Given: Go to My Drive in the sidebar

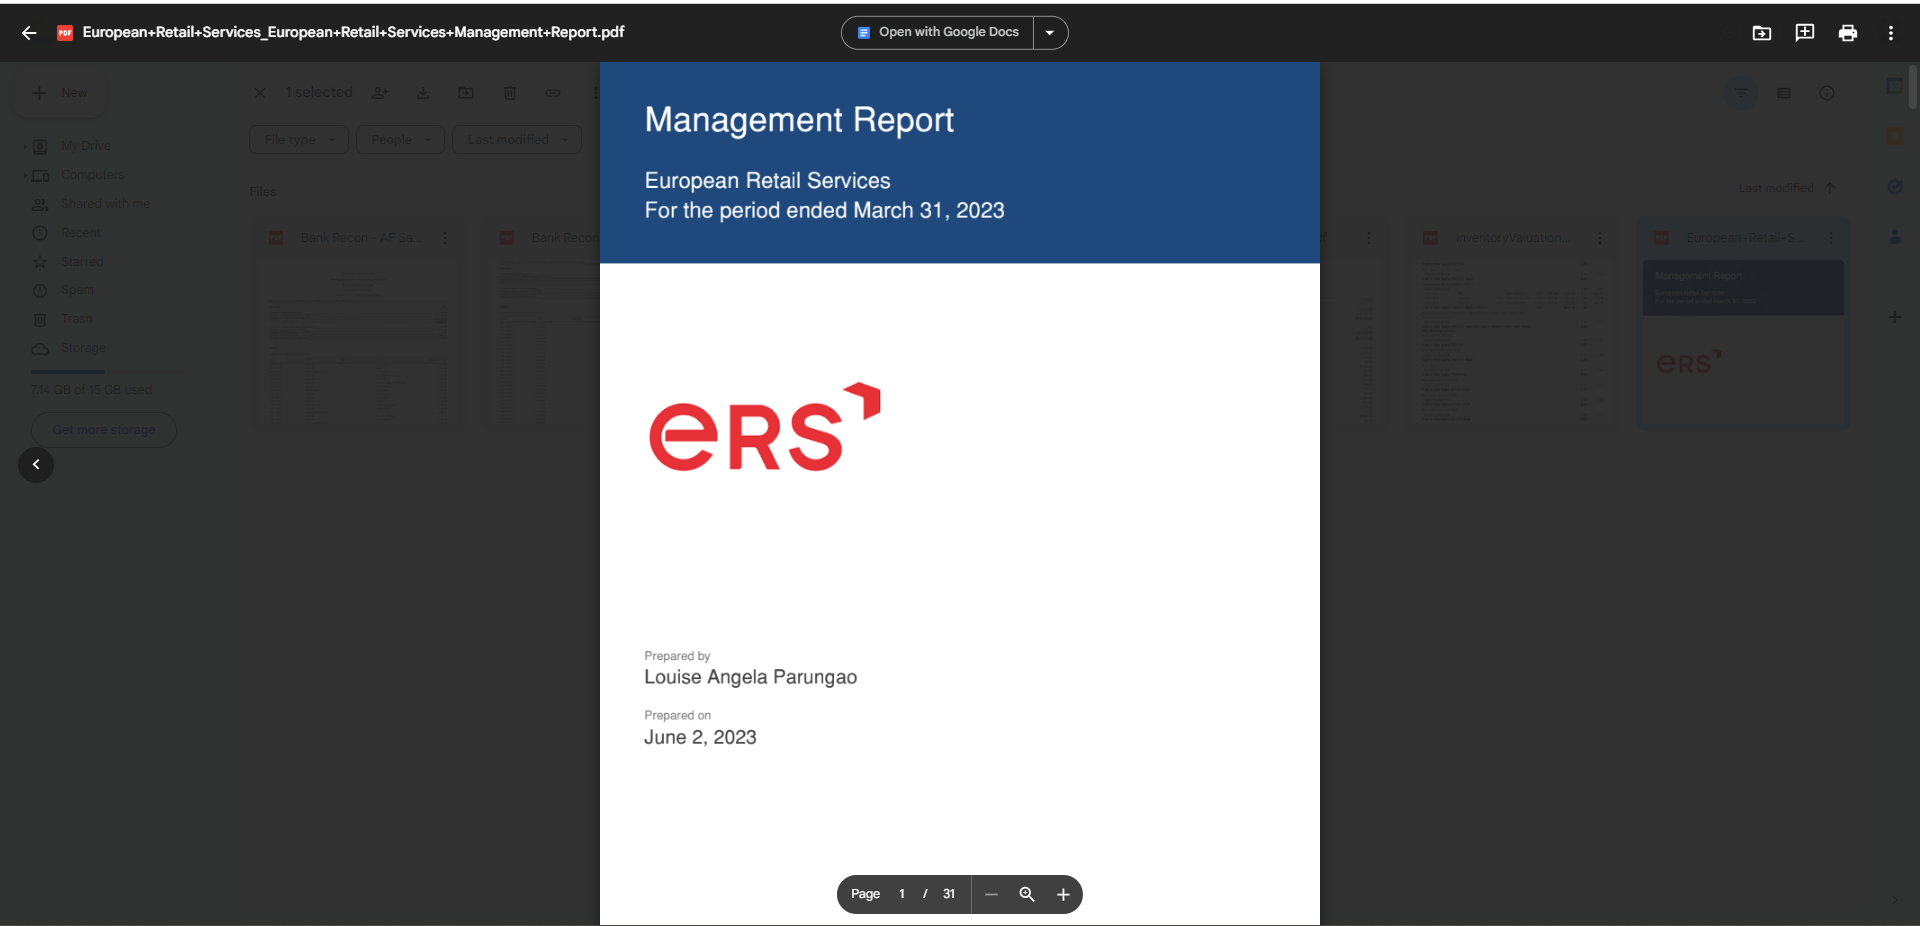Looking at the screenshot, I should pos(86,146).
